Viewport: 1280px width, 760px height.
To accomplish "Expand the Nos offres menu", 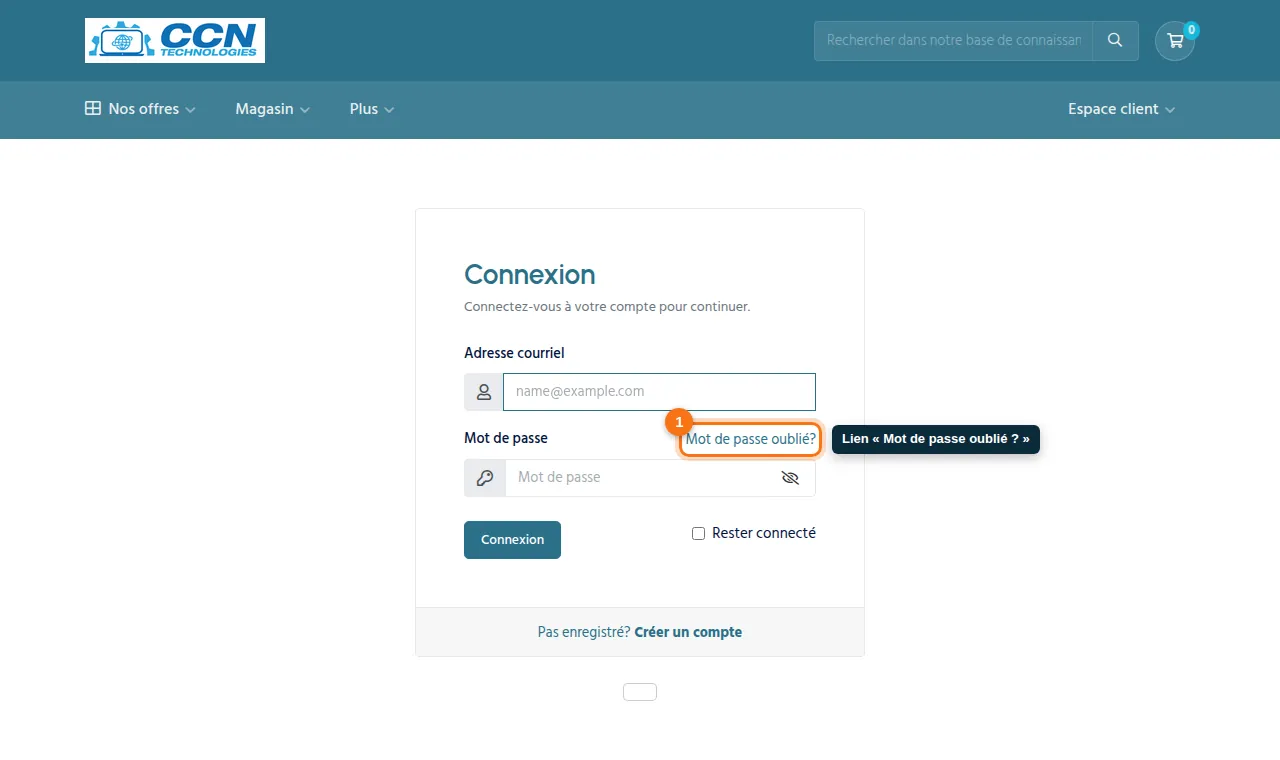I will (x=140, y=109).
